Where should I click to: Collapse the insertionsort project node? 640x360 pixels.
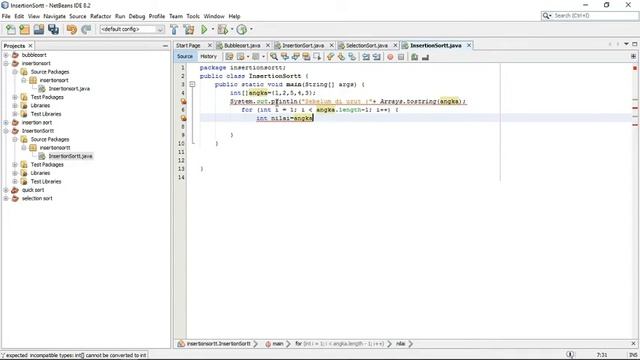pos(6,64)
